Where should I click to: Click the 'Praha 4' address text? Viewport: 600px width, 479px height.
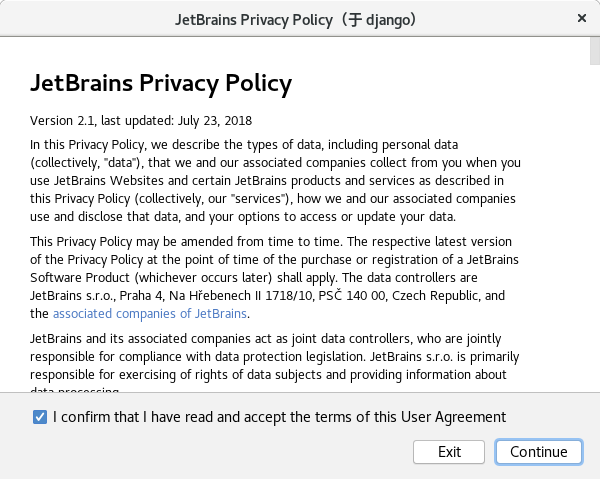coord(141,296)
